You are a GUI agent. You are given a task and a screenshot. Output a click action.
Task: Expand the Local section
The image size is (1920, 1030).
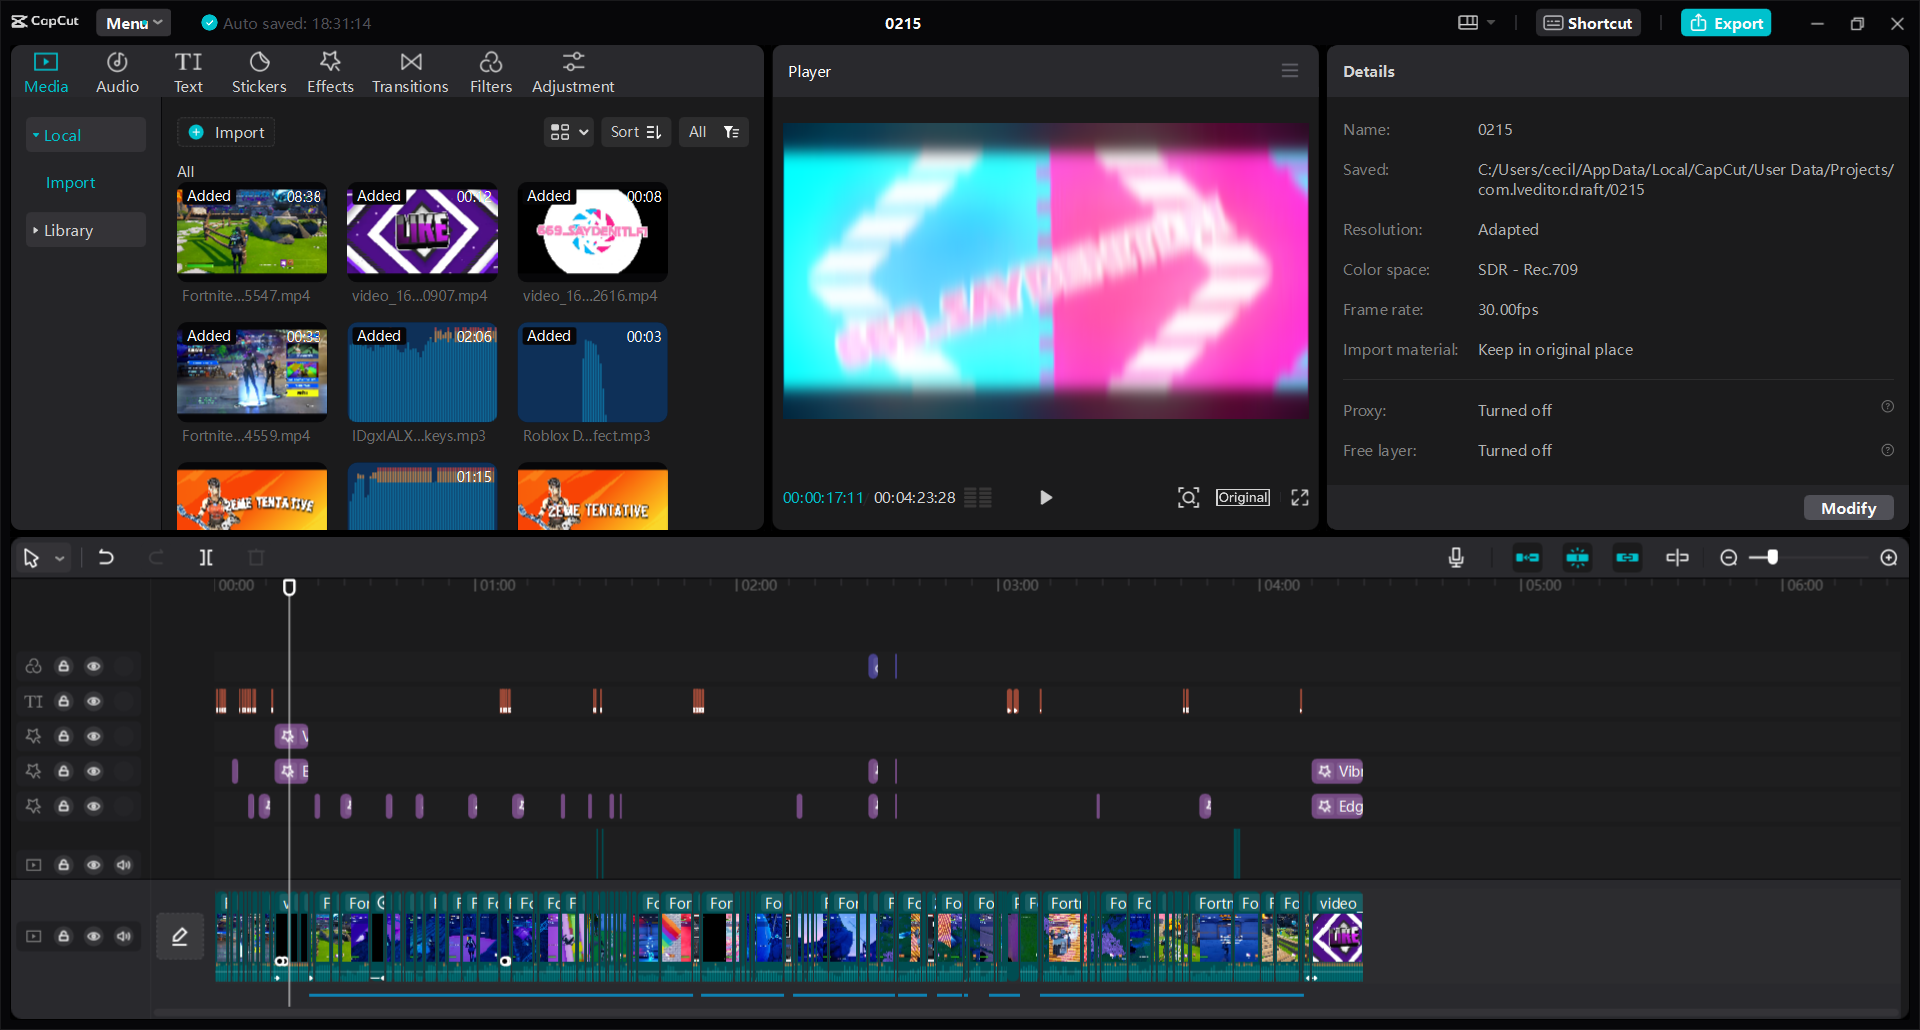click(x=85, y=135)
